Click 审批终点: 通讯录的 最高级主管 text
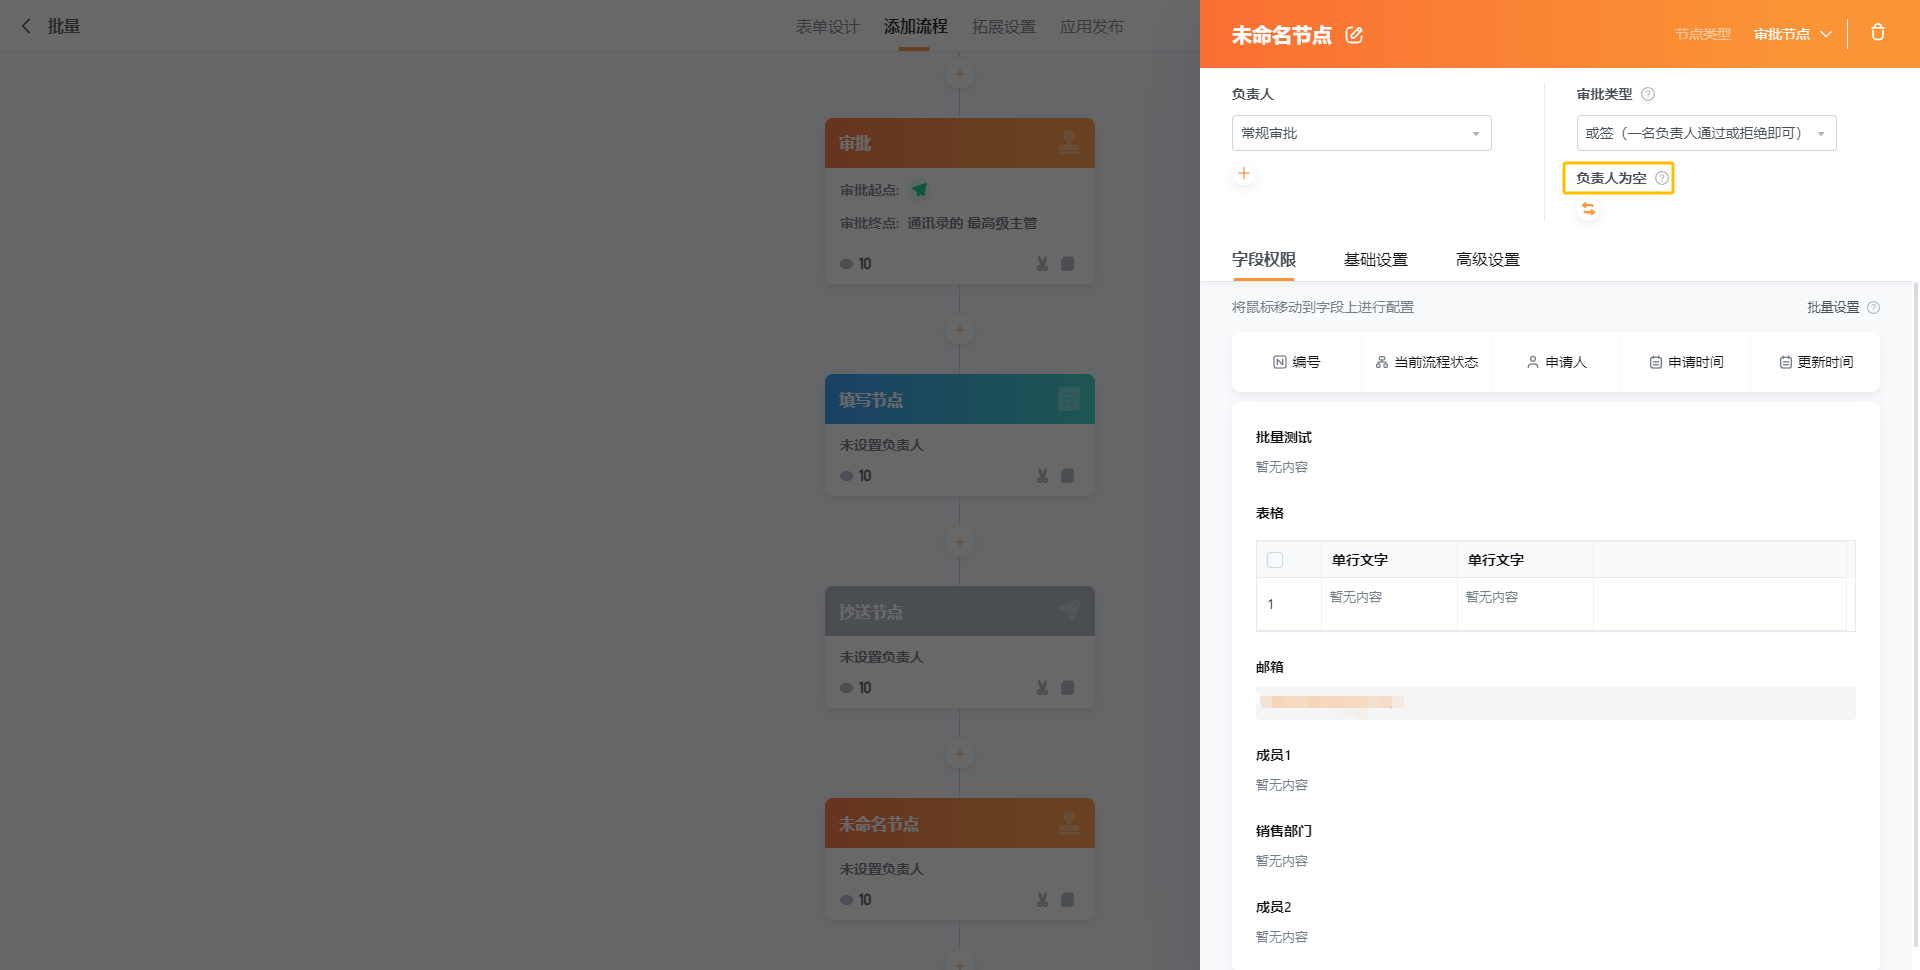This screenshot has height=970, width=1920. tap(938, 223)
